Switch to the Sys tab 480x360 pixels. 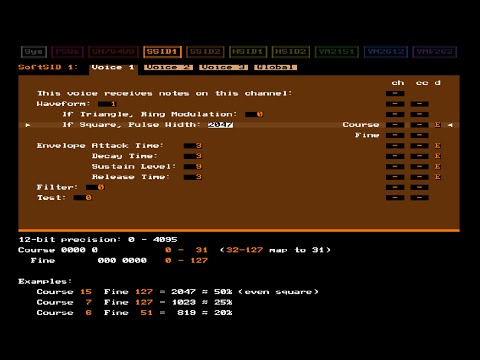pos(34,52)
